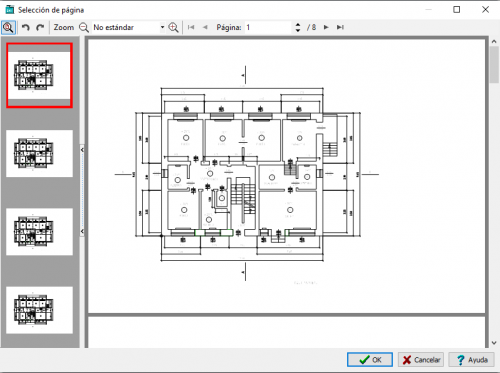
Task: Go to the previous page
Action: tap(205, 27)
